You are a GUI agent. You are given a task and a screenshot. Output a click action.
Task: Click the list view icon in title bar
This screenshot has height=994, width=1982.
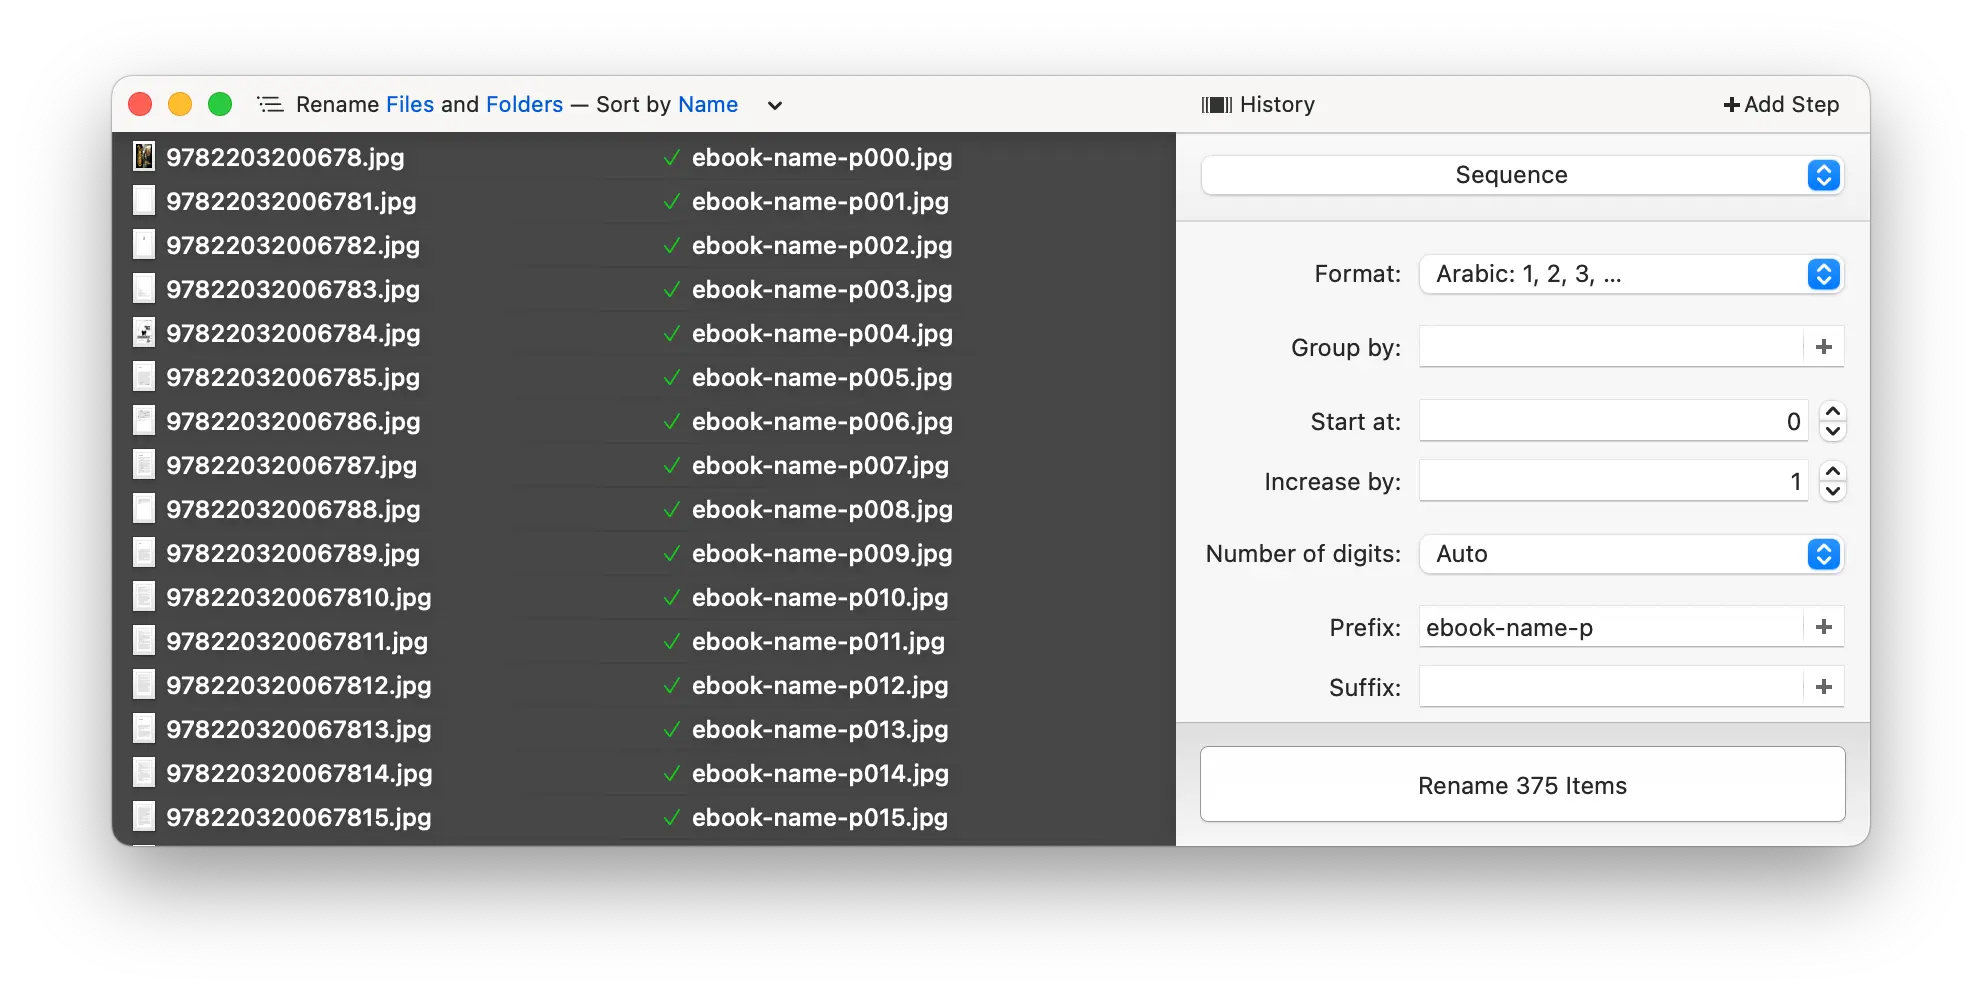tap(270, 104)
